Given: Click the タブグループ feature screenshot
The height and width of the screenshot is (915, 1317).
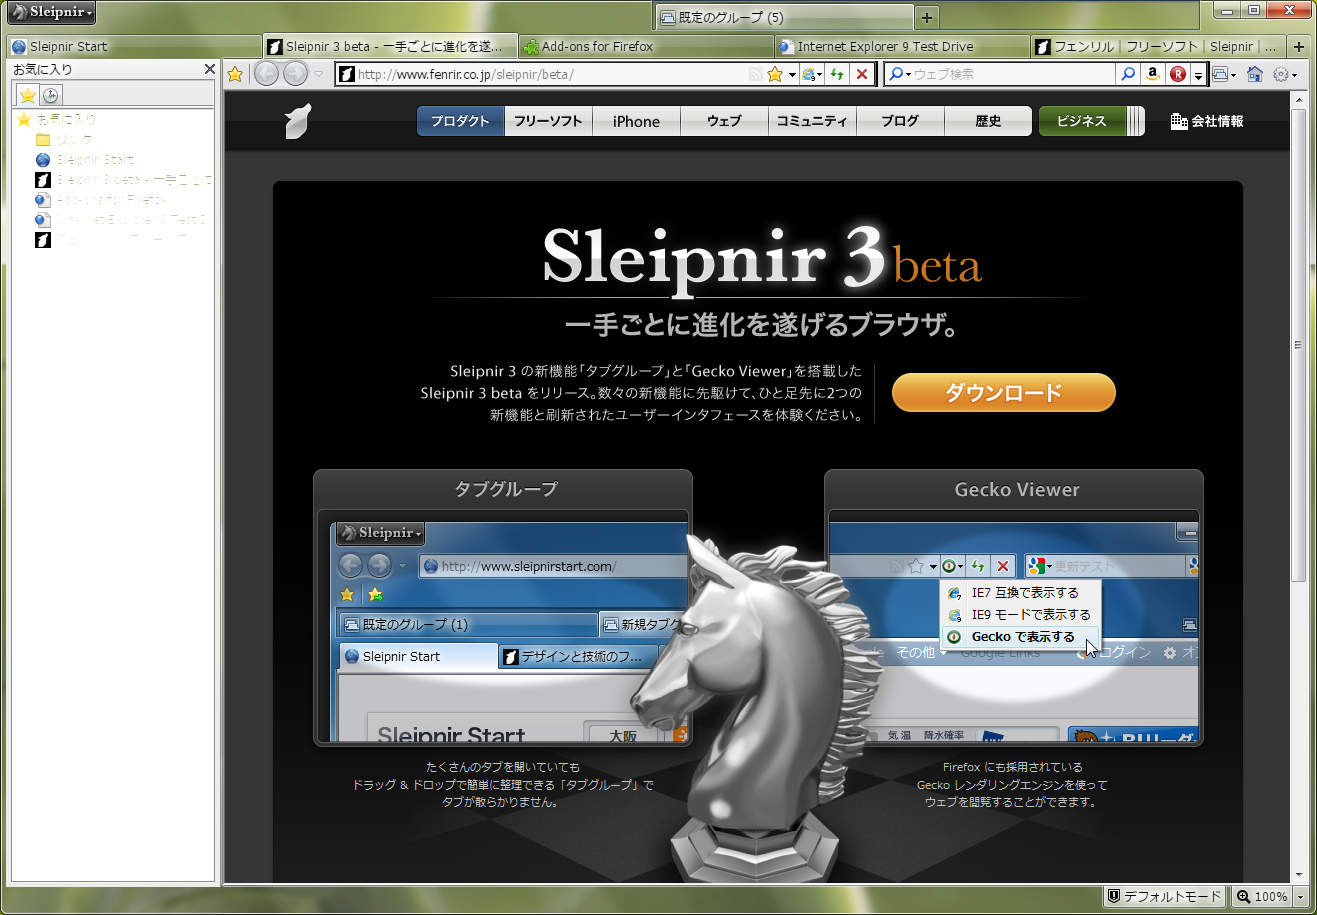Looking at the screenshot, I should pyautogui.click(x=503, y=627).
